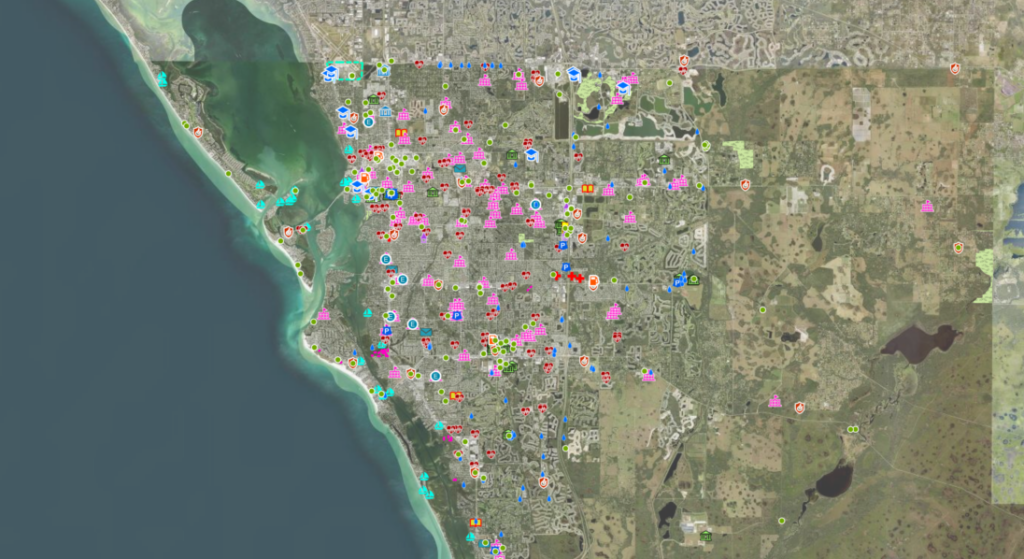This screenshot has width=1024, height=559.
Task: Click the orange fuel marker at the bayfront downtown
Action: click(364, 177)
